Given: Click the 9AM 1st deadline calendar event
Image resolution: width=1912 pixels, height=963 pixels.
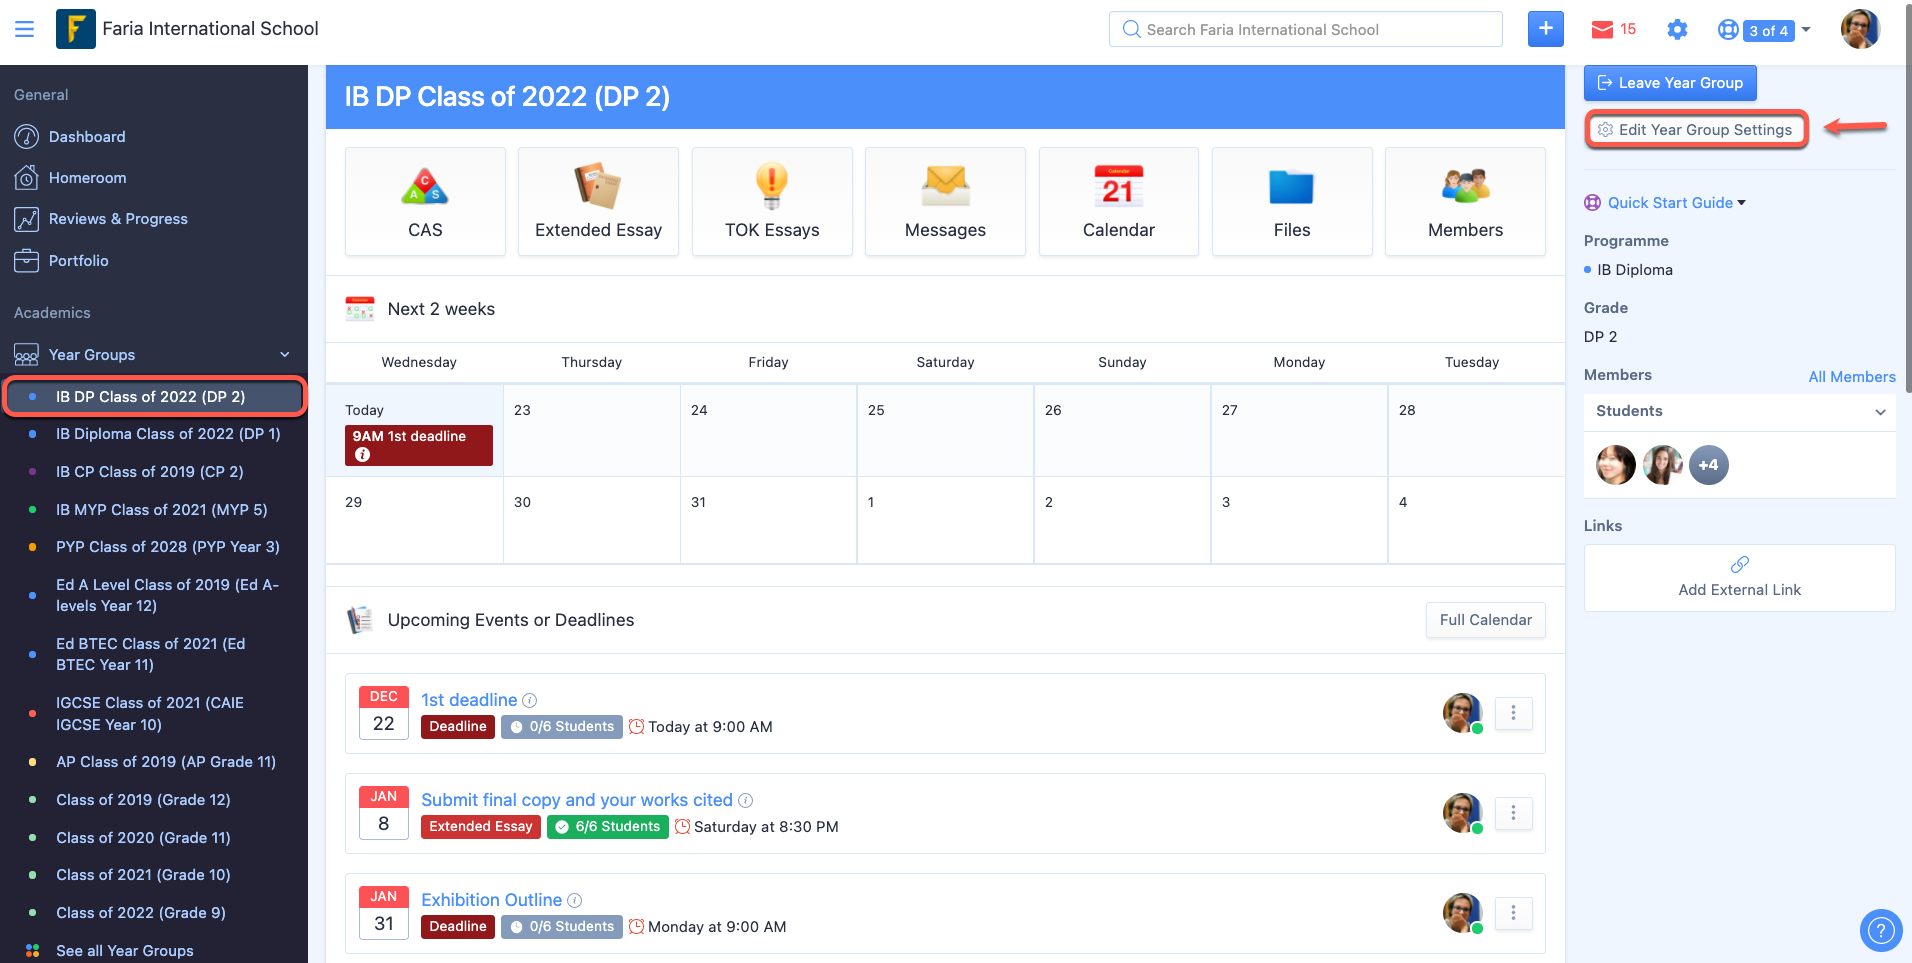Looking at the screenshot, I should tap(419, 445).
